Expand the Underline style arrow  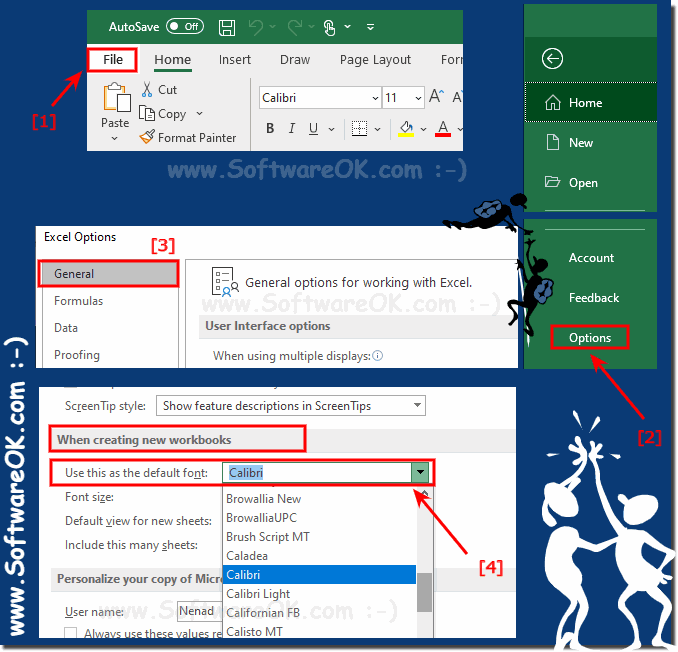click(x=331, y=129)
